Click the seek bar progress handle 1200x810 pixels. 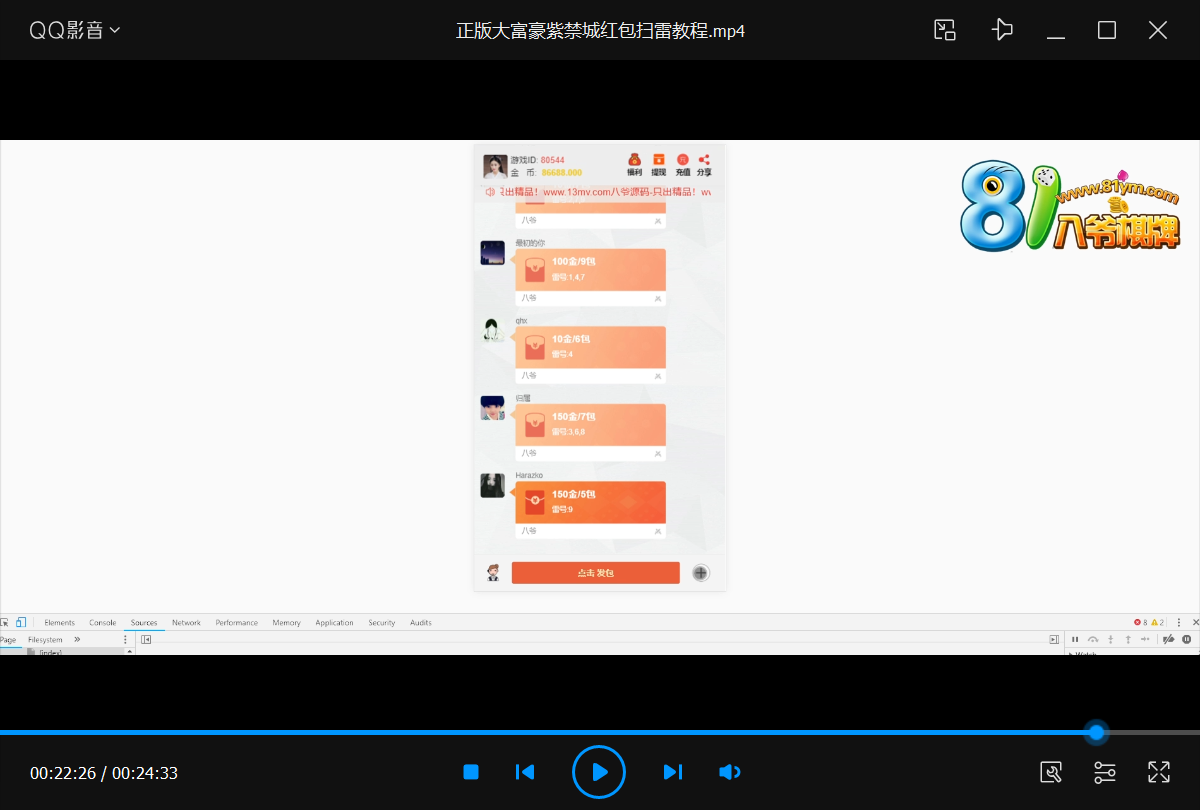[1097, 733]
